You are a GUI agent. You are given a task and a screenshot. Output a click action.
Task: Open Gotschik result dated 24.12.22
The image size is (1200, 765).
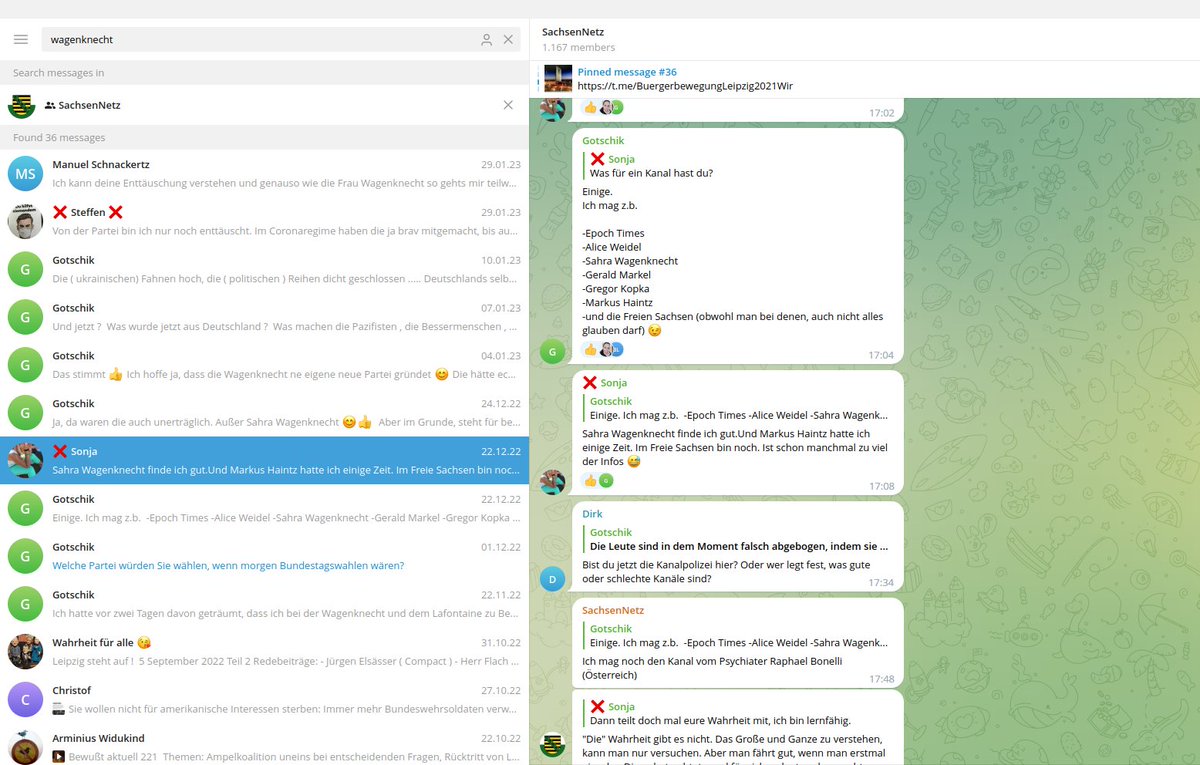tap(264, 413)
